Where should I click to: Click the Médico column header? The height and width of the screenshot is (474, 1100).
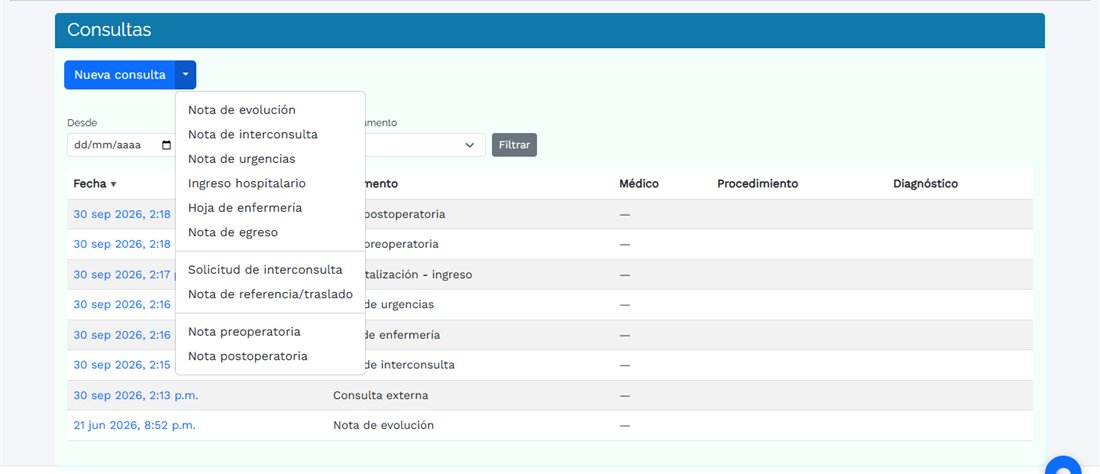[x=639, y=184]
